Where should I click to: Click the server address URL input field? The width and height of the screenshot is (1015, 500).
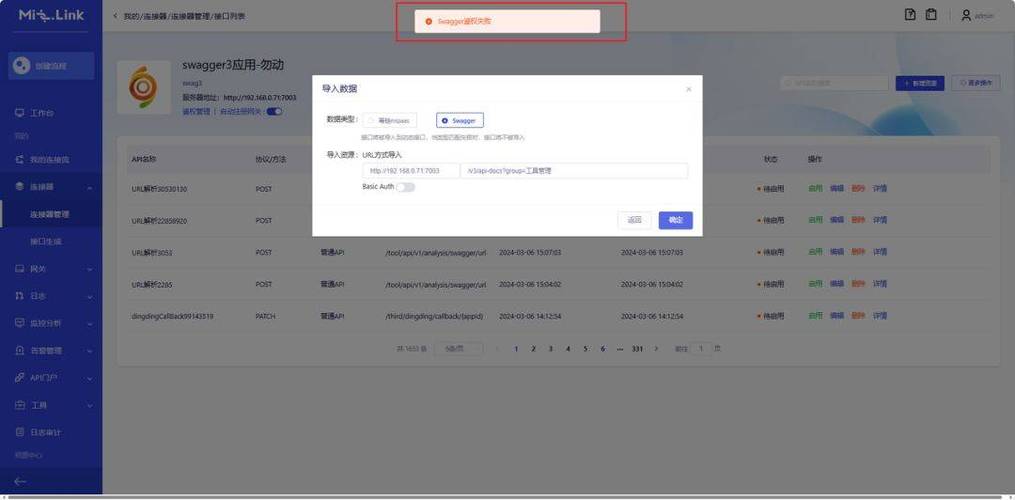click(410, 171)
